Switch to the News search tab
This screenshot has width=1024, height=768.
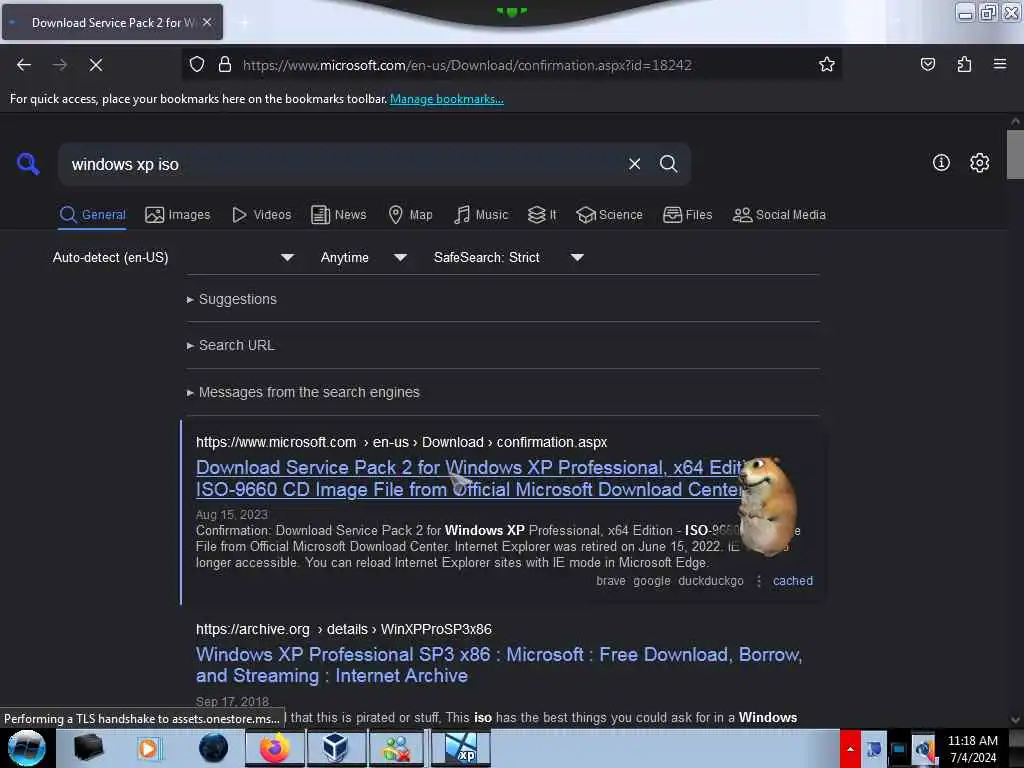pyautogui.click(x=338, y=214)
